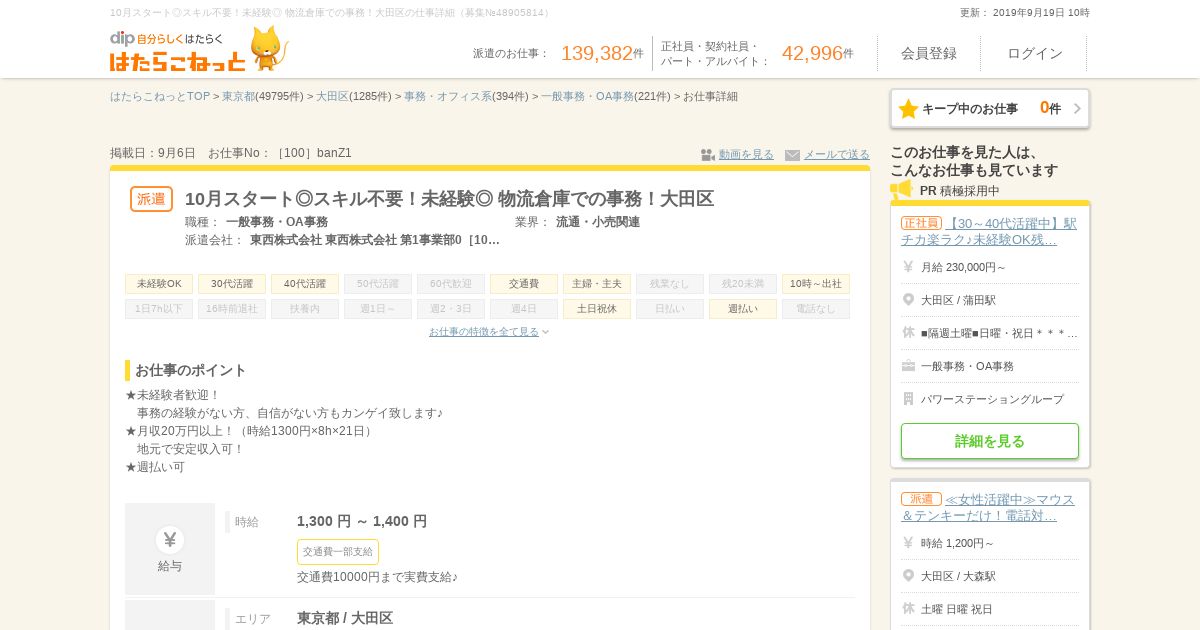Click the 交通費 feature tag

coord(524,284)
